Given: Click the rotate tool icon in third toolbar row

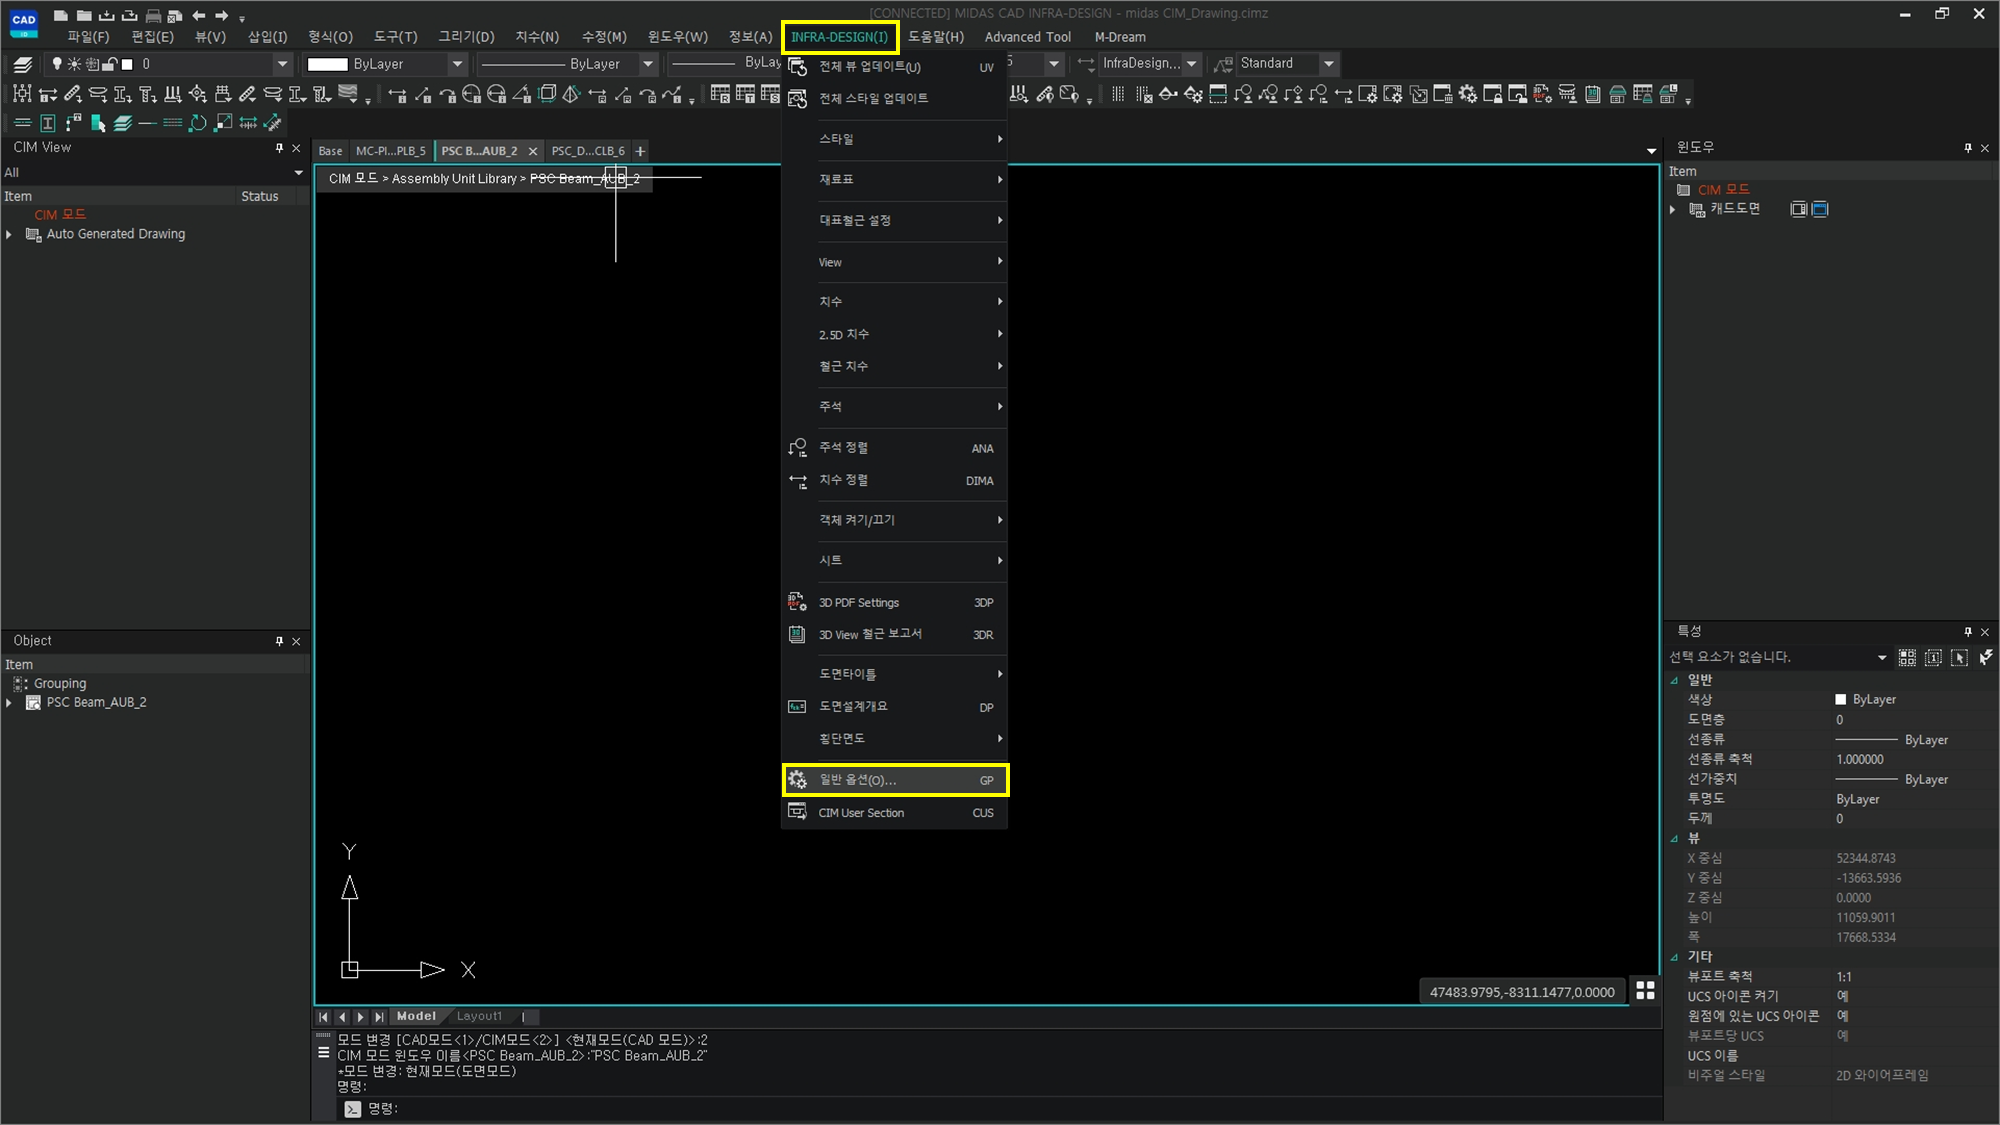Looking at the screenshot, I should 198,123.
